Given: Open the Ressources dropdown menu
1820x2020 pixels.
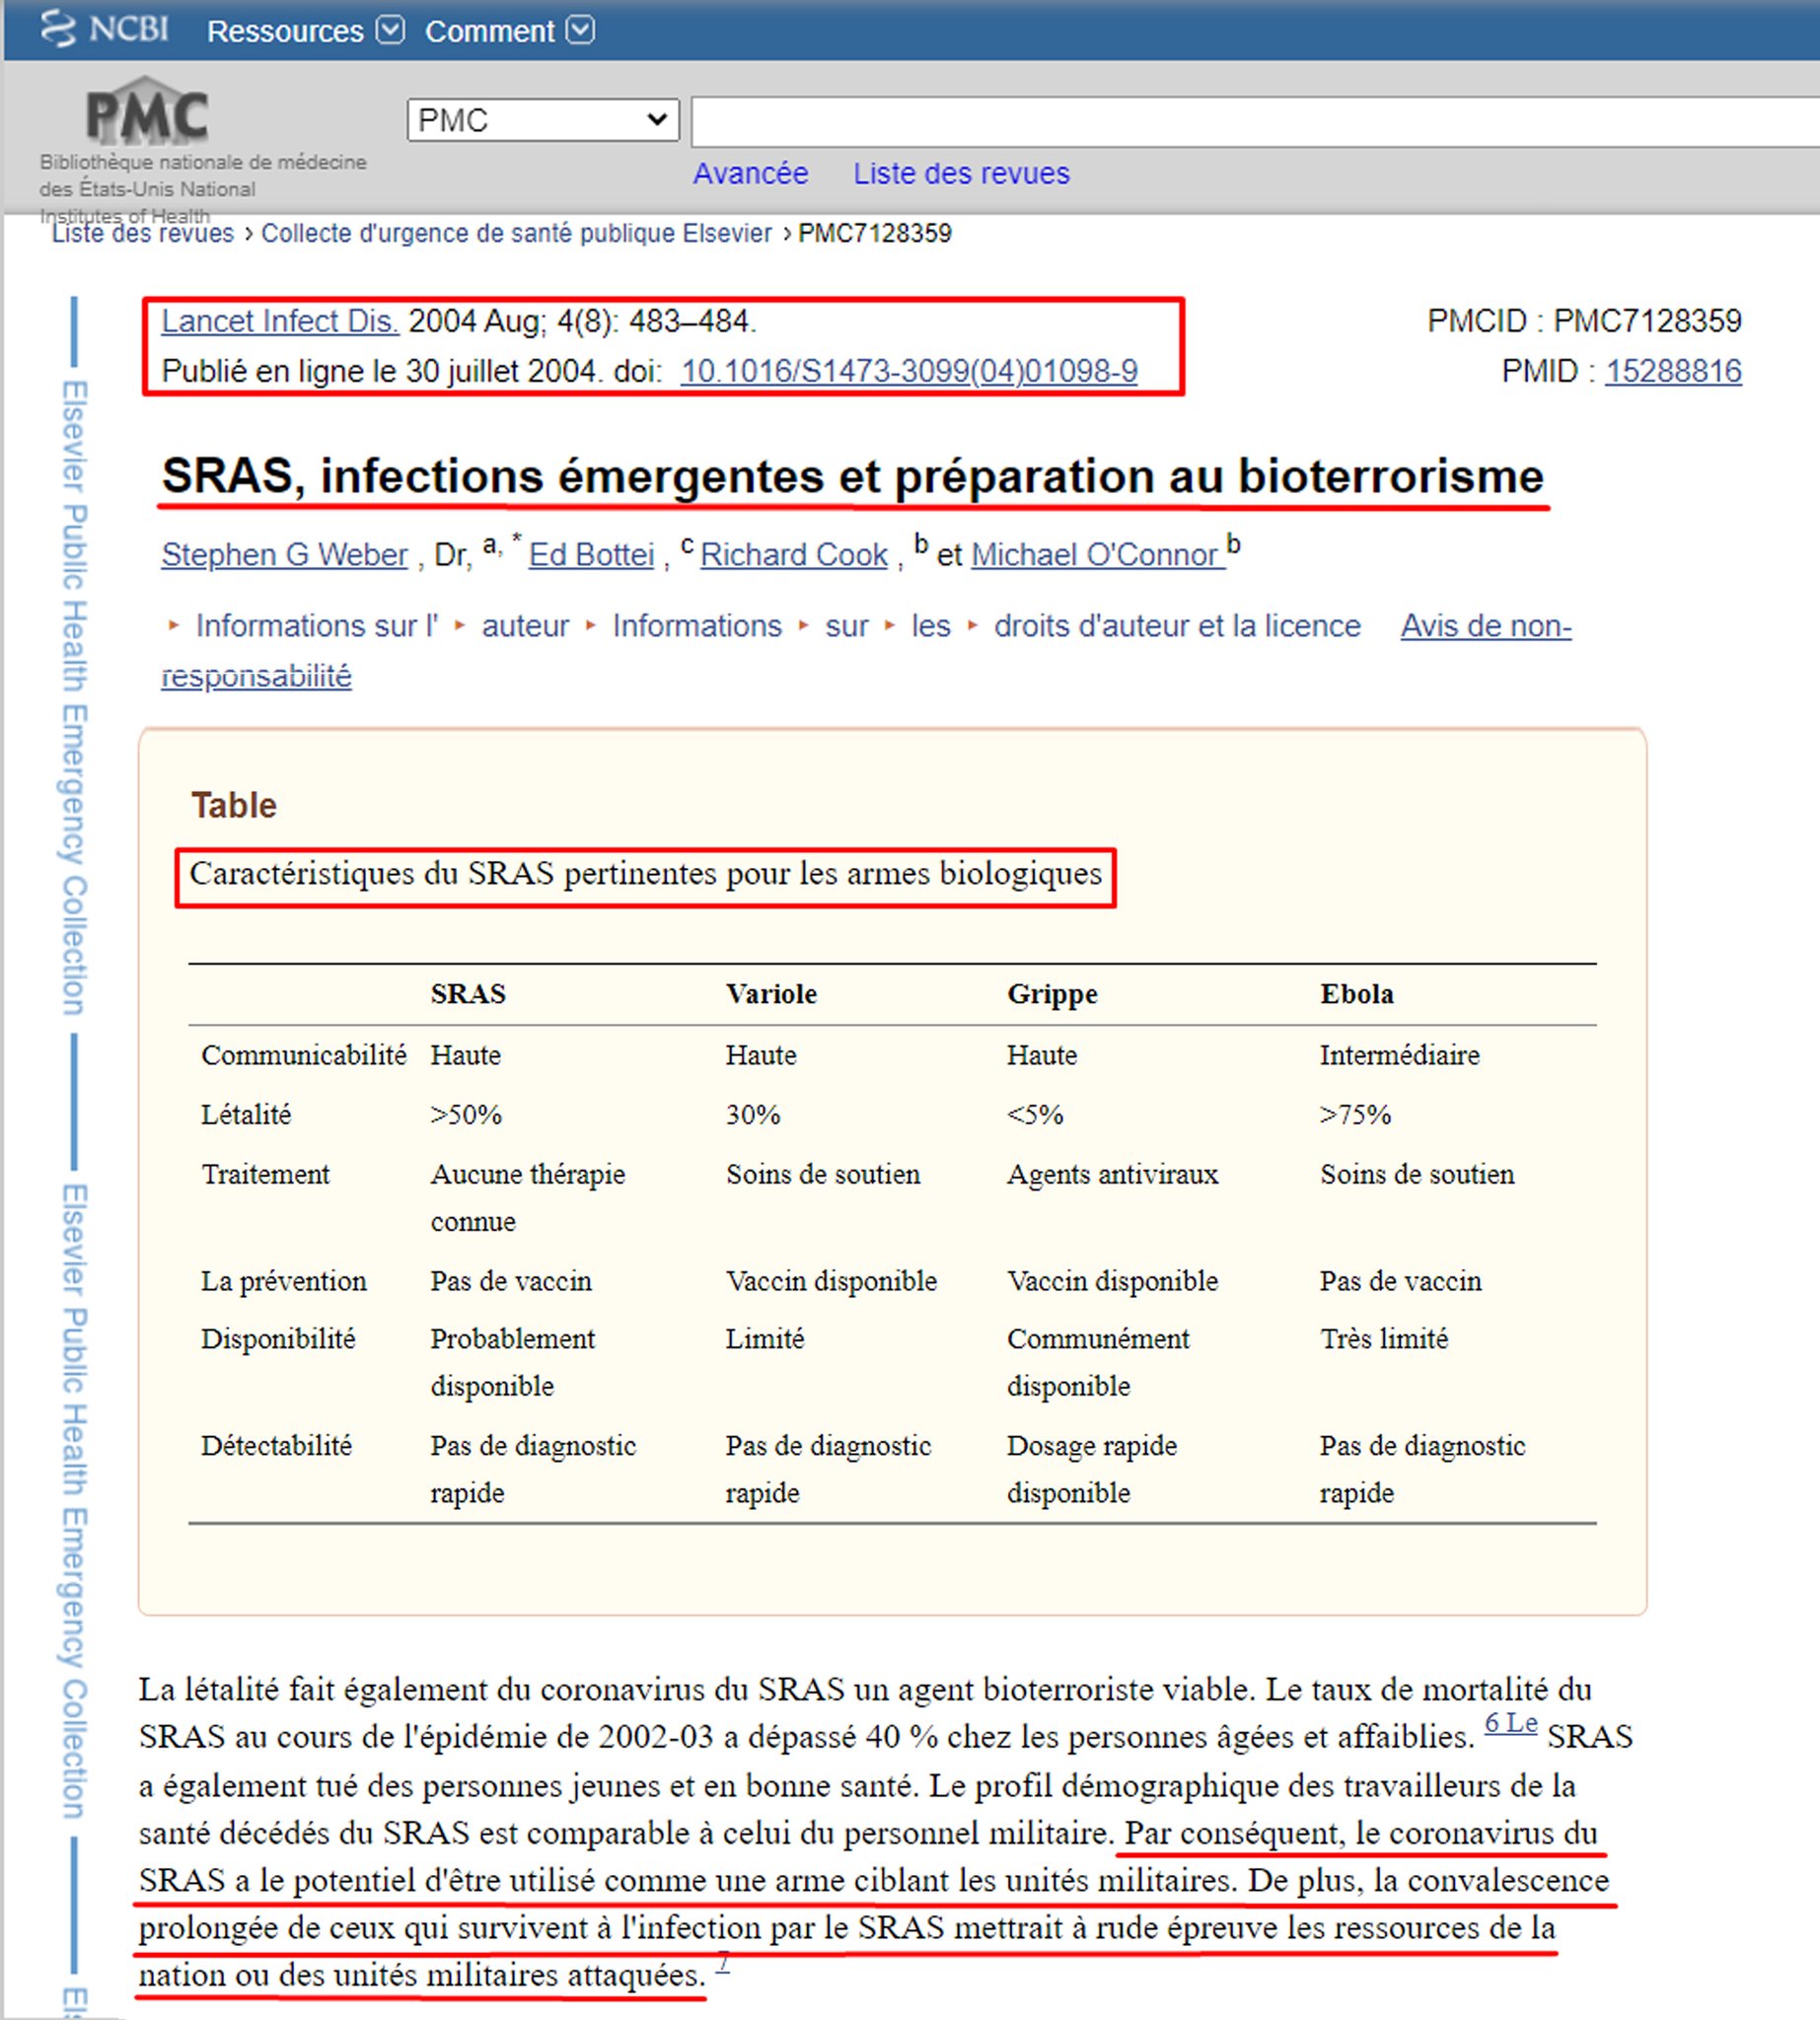Looking at the screenshot, I should point(304,31).
